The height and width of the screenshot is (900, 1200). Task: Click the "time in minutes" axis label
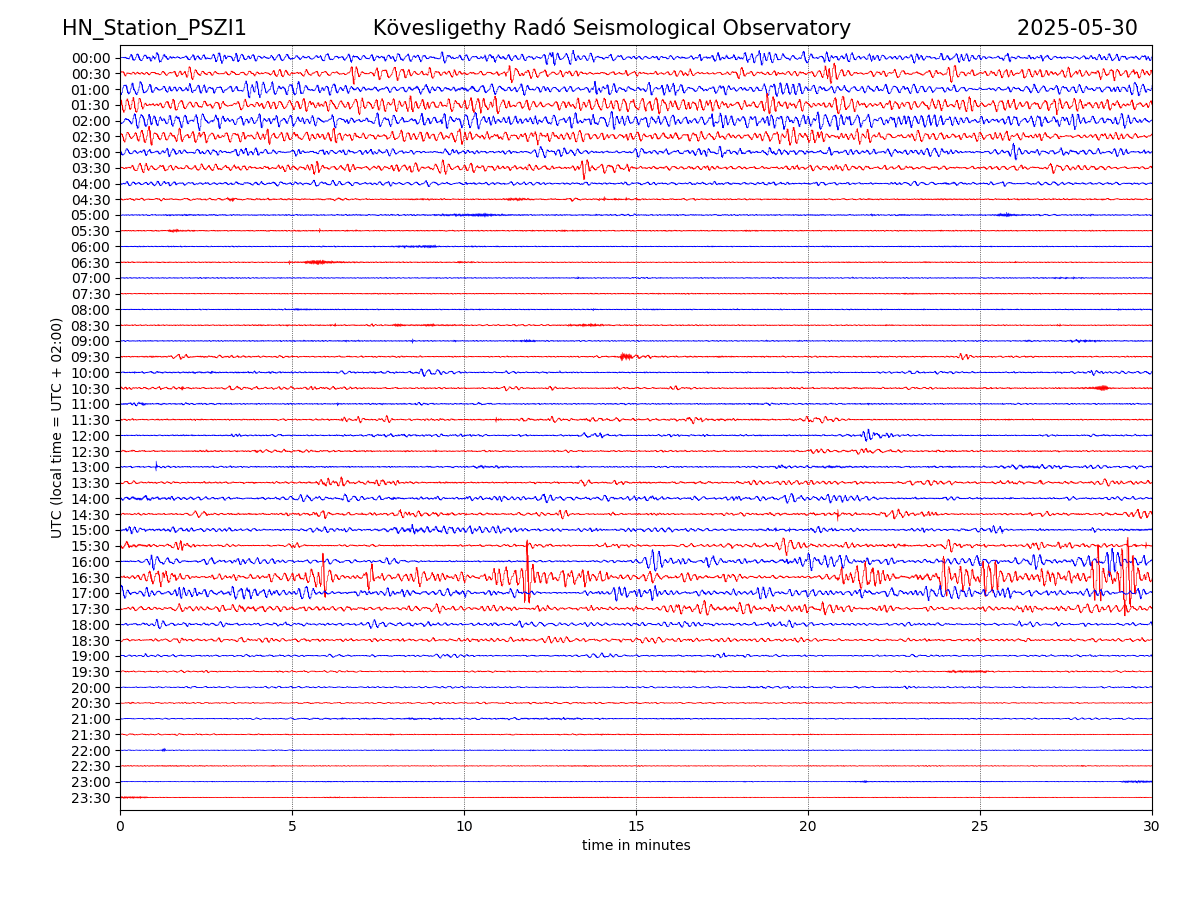[636, 846]
